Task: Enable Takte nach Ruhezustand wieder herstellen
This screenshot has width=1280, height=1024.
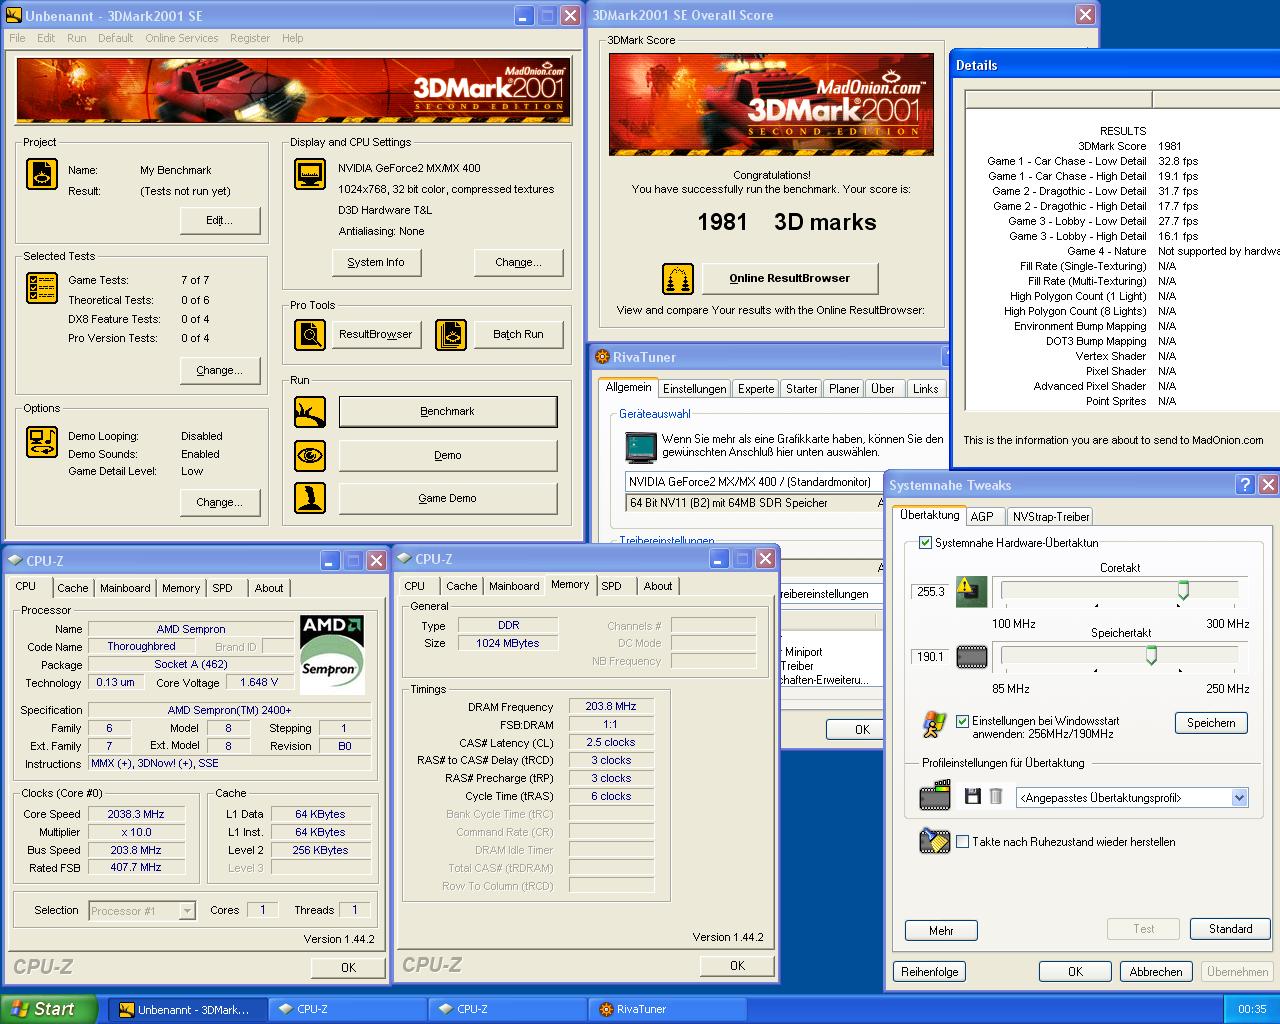Action: coord(962,842)
